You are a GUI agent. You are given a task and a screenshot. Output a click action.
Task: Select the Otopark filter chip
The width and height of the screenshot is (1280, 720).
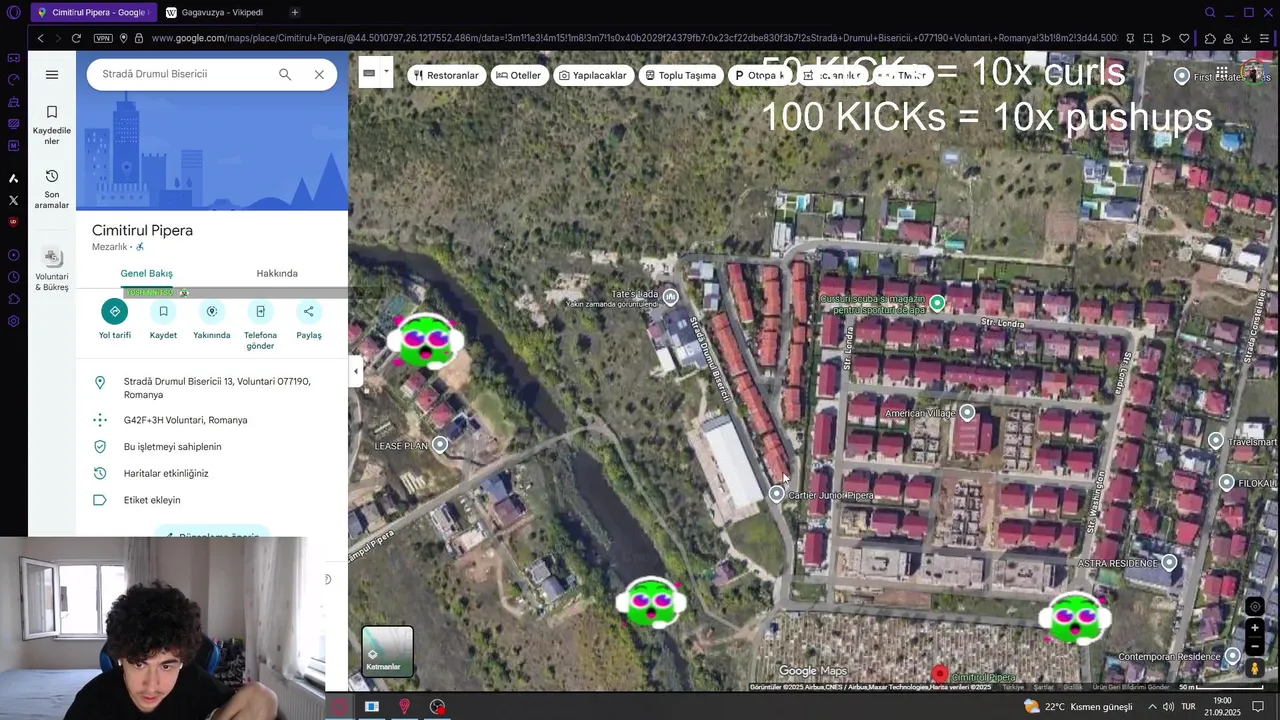760,75
